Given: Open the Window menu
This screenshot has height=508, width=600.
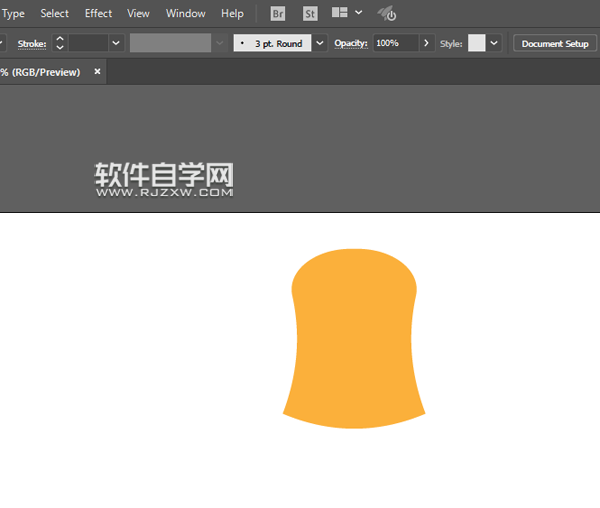Looking at the screenshot, I should click(185, 14).
